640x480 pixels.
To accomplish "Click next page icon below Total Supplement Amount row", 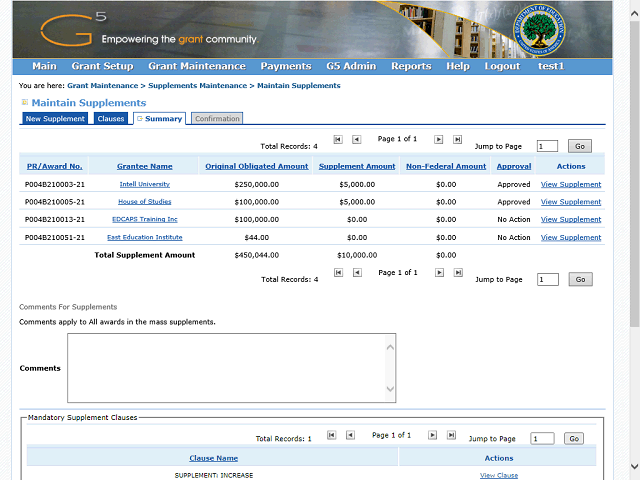I will pyautogui.click(x=438, y=273).
